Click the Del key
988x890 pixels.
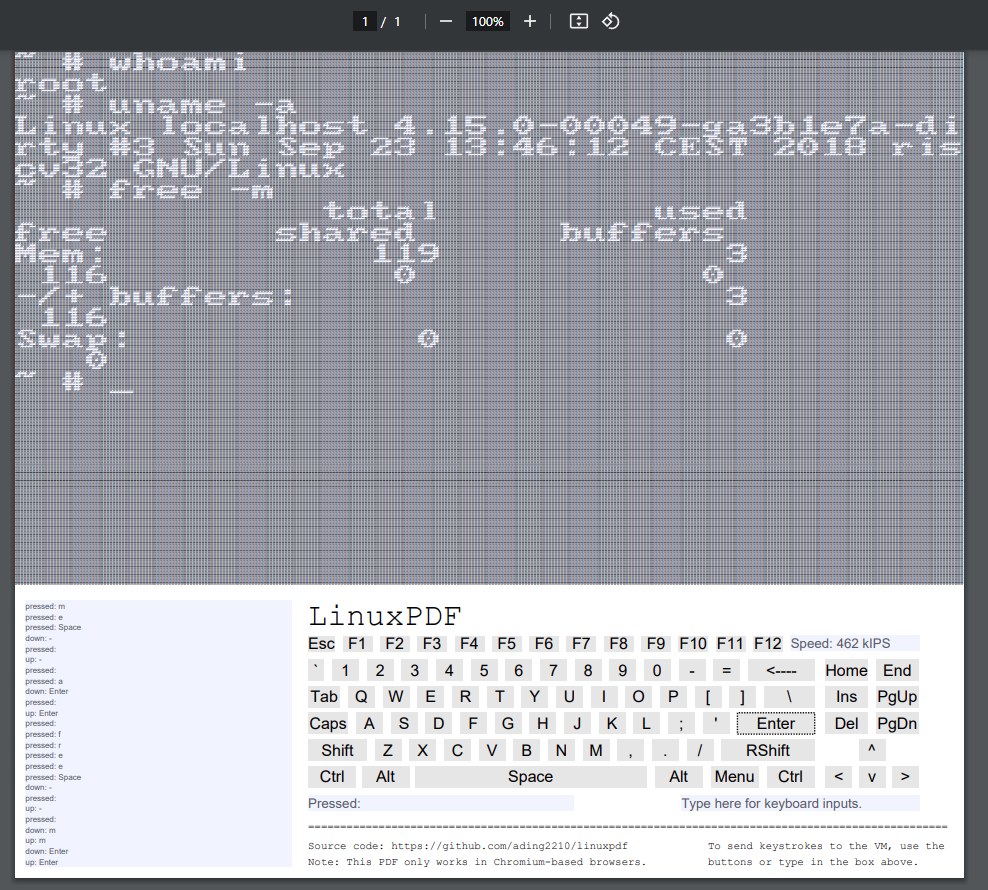pos(846,724)
